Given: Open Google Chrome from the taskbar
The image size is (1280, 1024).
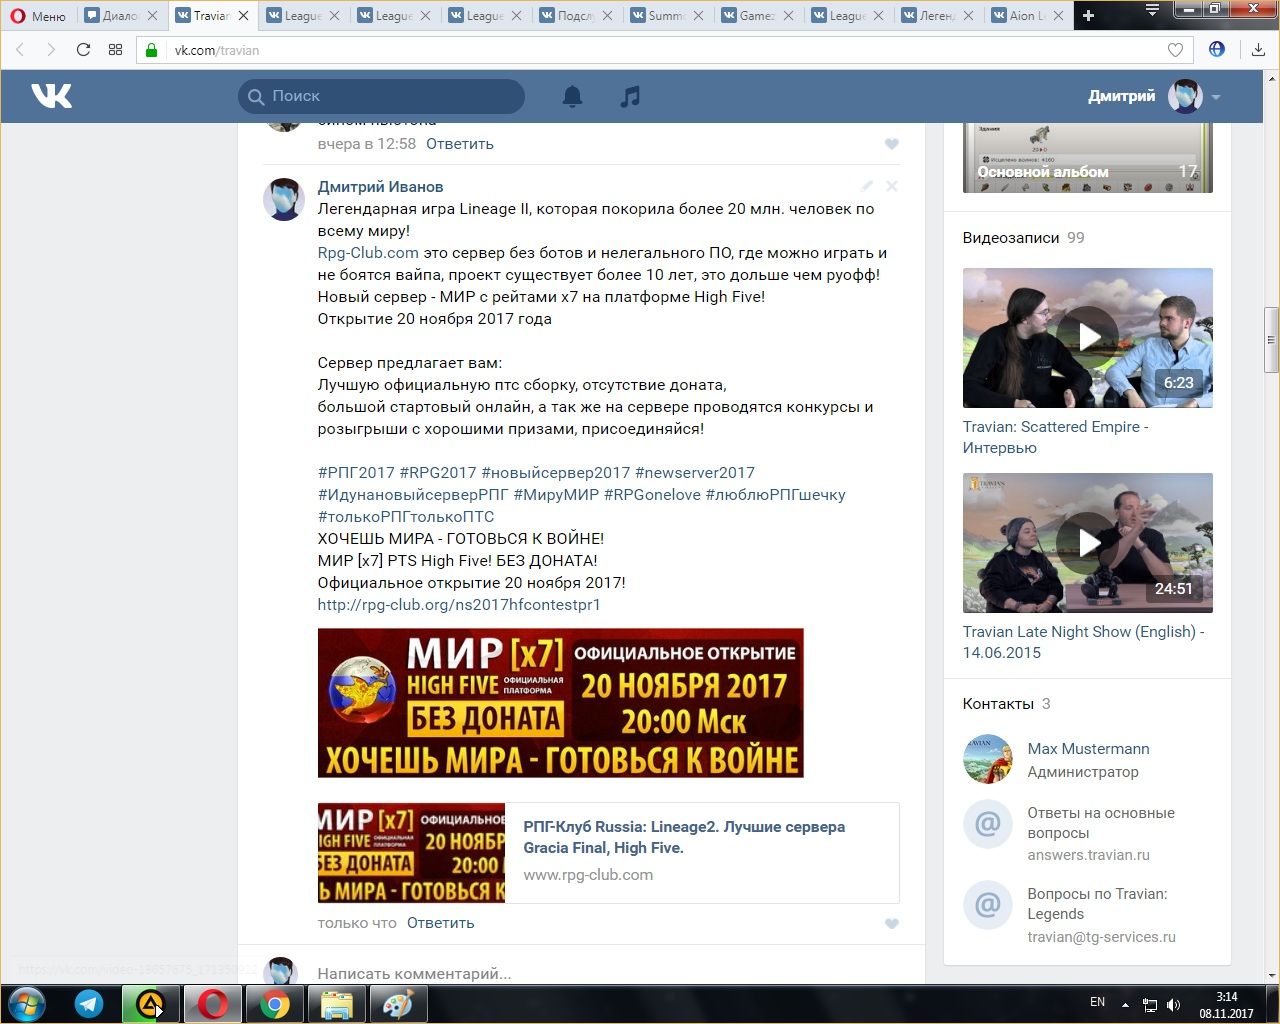Looking at the screenshot, I should tap(275, 1004).
